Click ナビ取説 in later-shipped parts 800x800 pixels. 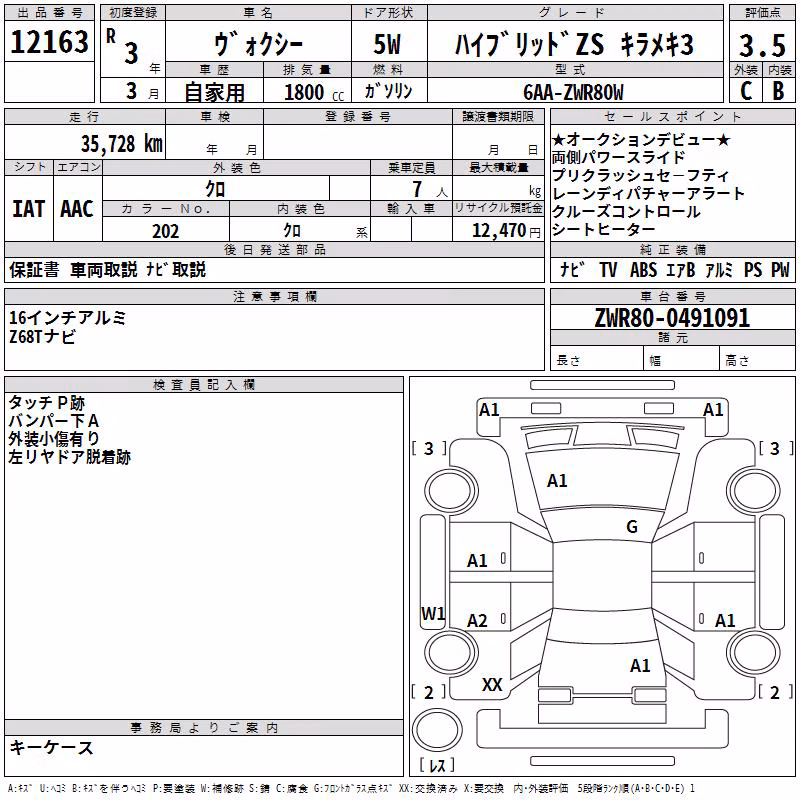click(x=176, y=270)
